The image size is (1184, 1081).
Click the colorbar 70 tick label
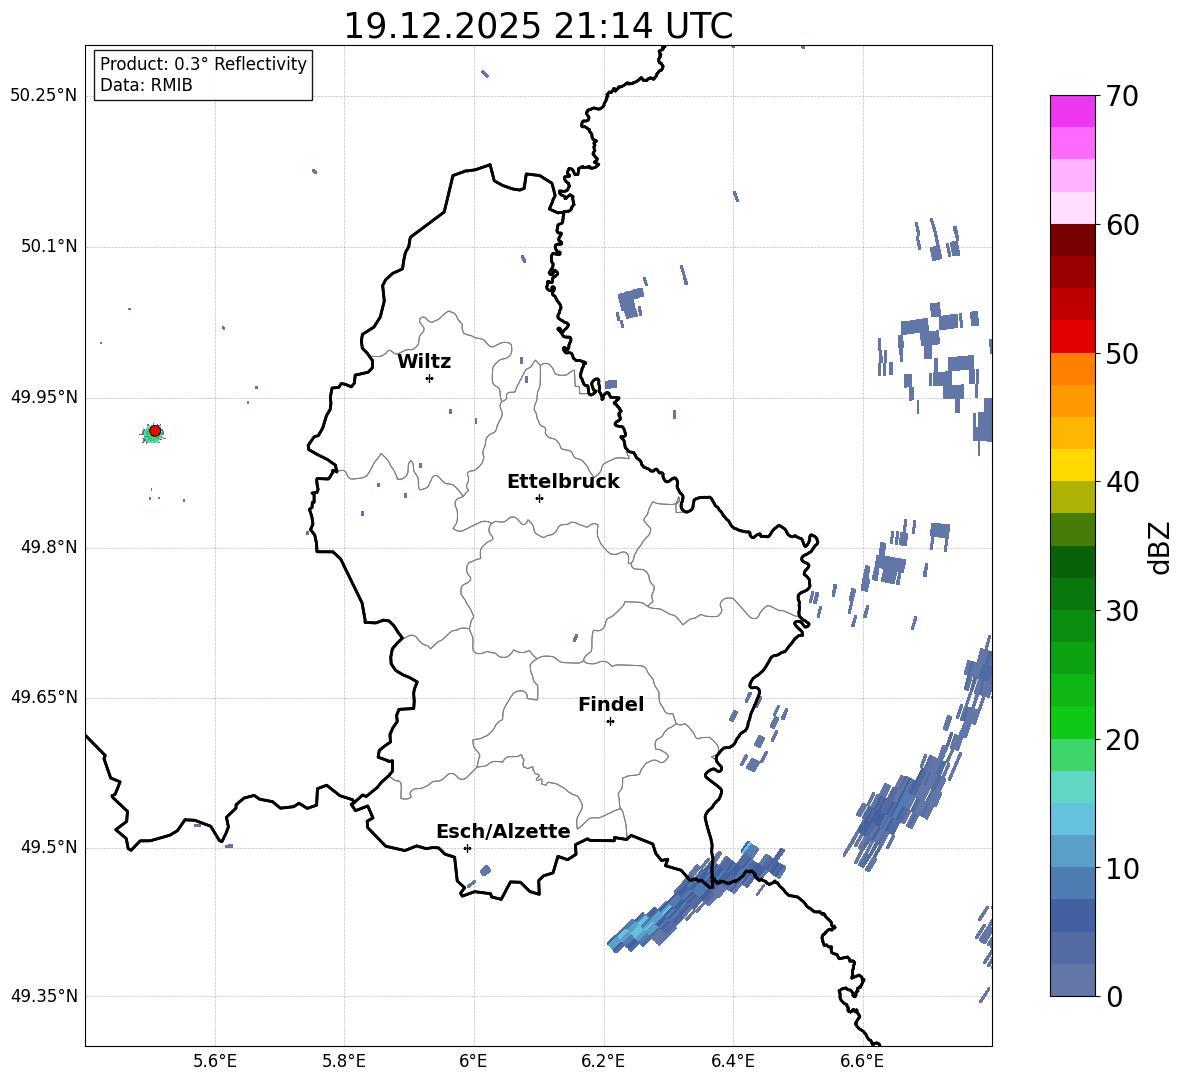coord(1122,96)
